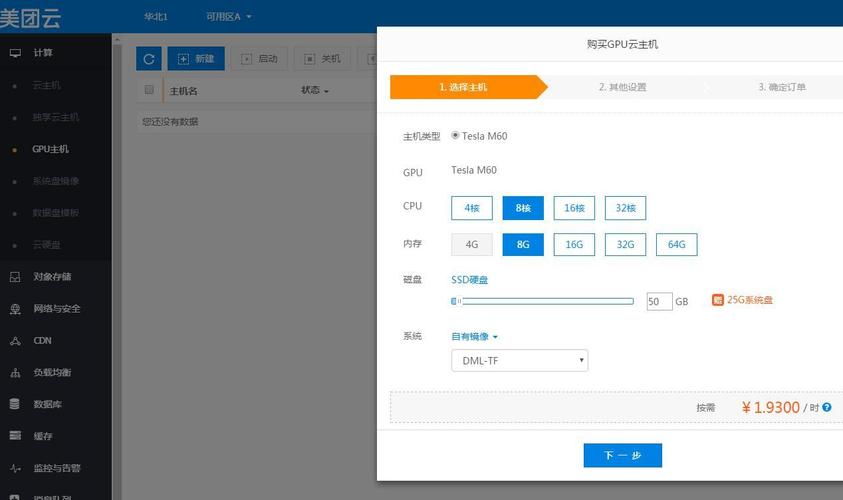Click the monitor icon beside 计算
This screenshot has width=843, height=500.
click(15, 53)
